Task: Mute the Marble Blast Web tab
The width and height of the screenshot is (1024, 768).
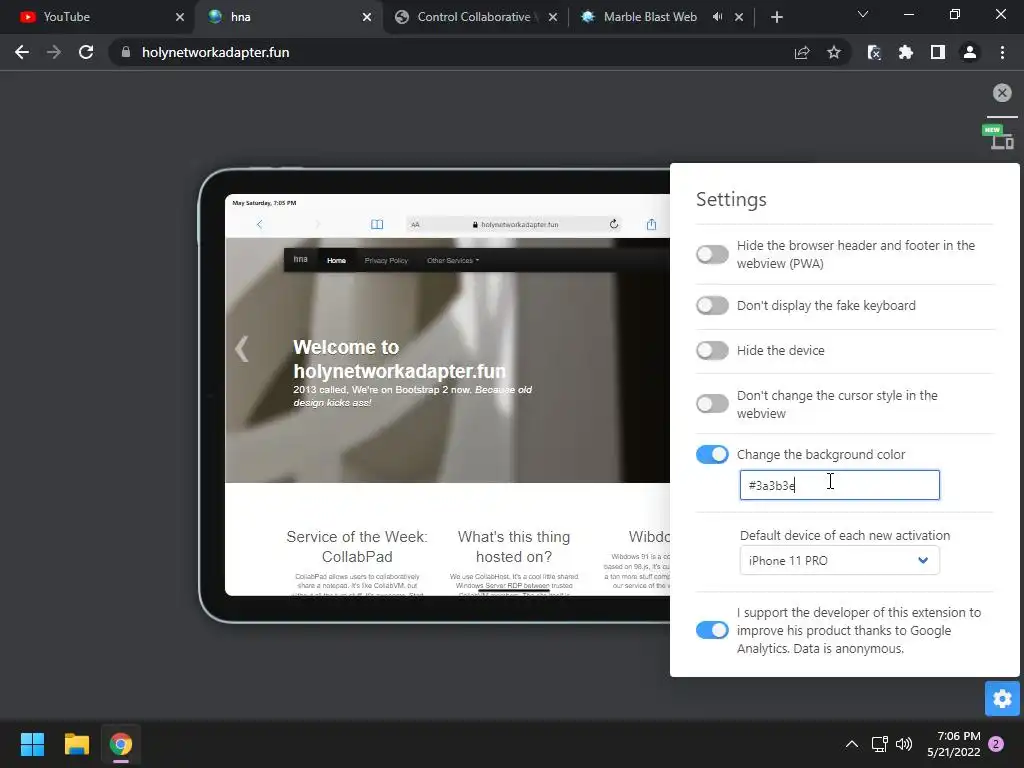Action: [x=718, y=17]
